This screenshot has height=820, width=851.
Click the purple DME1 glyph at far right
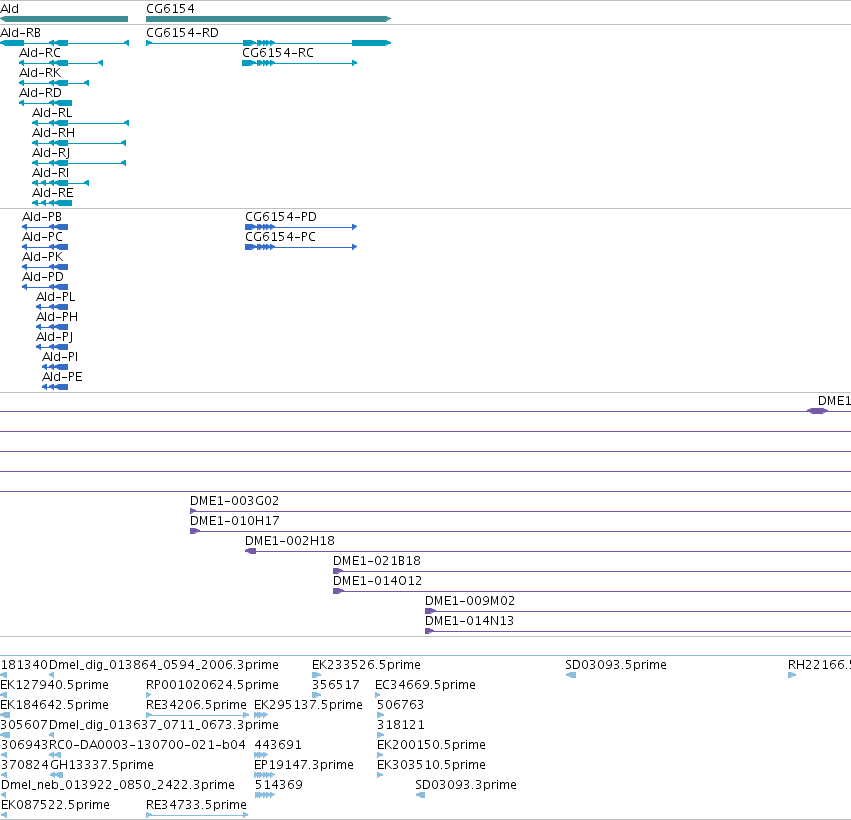pos(817,411)
